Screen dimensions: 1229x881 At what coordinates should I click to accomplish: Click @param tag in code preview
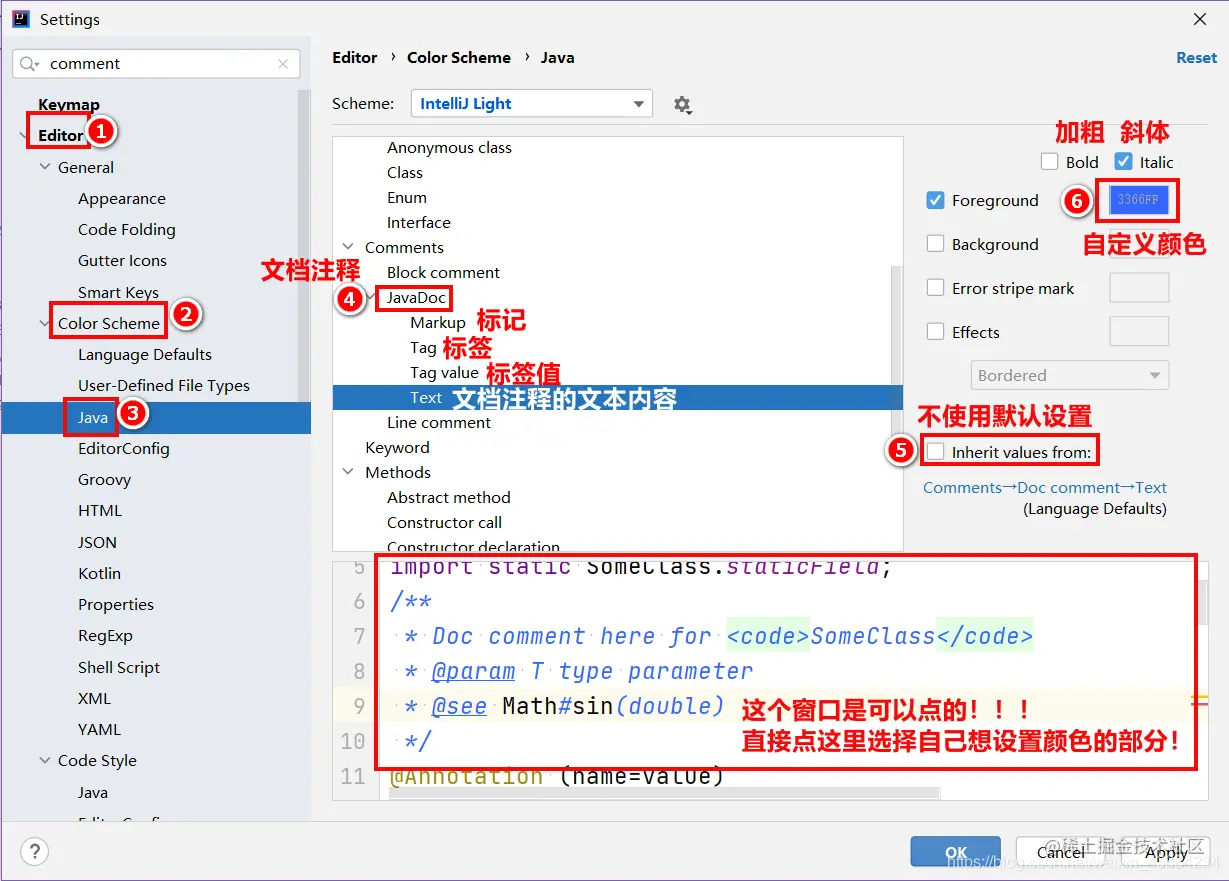point(473,672)
